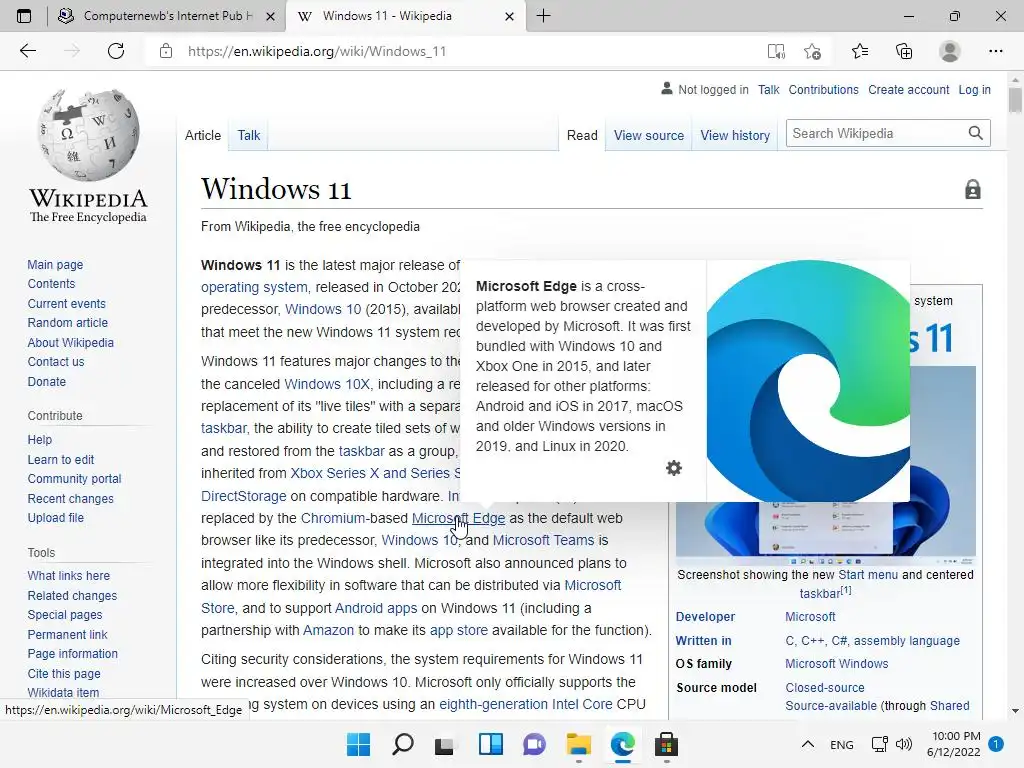The width and height of the screenshot is (1024, 768).
Task: Click the browser address bar URL
Action: pyautogui.click(x=317, y=51)
